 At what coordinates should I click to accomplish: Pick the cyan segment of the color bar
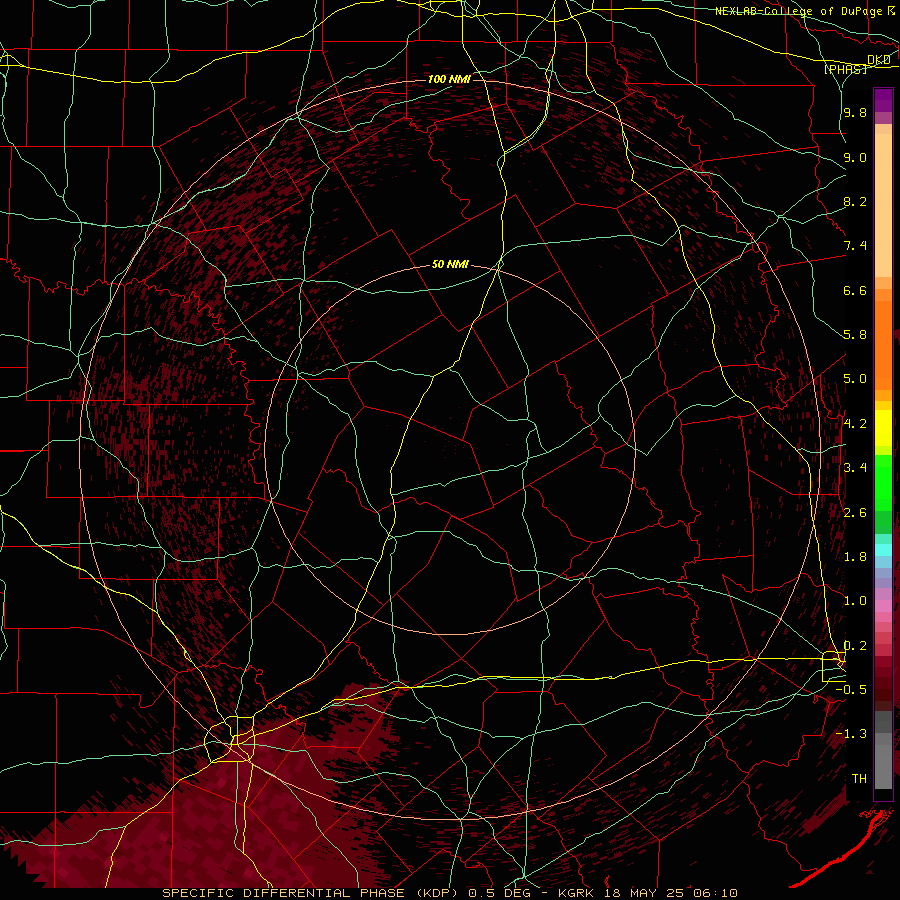[883, 550]
